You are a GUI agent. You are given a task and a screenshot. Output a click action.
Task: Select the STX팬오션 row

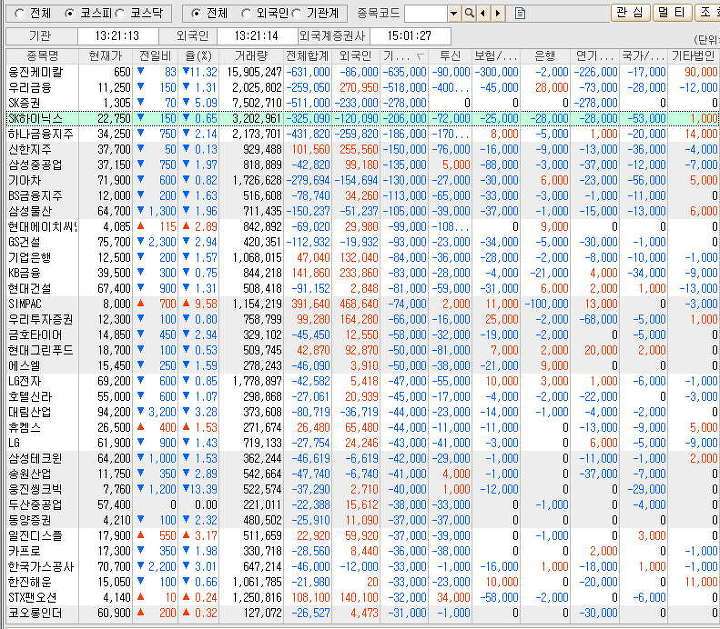coord(363,598)
